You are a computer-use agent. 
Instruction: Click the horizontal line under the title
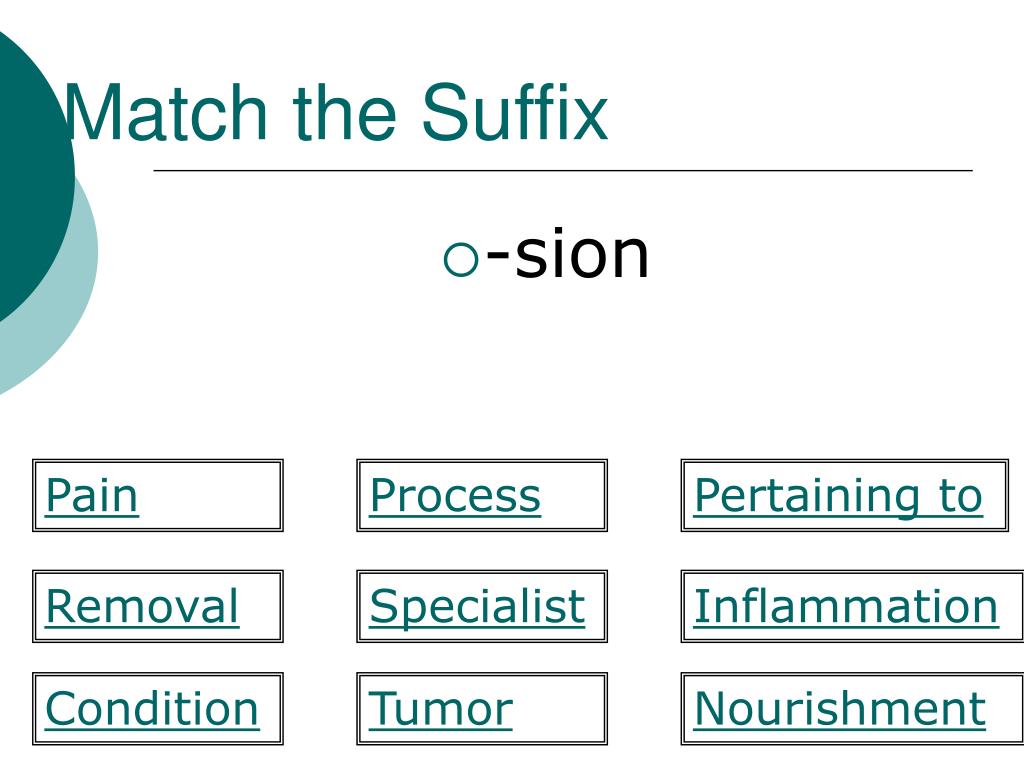pos(563,170)
